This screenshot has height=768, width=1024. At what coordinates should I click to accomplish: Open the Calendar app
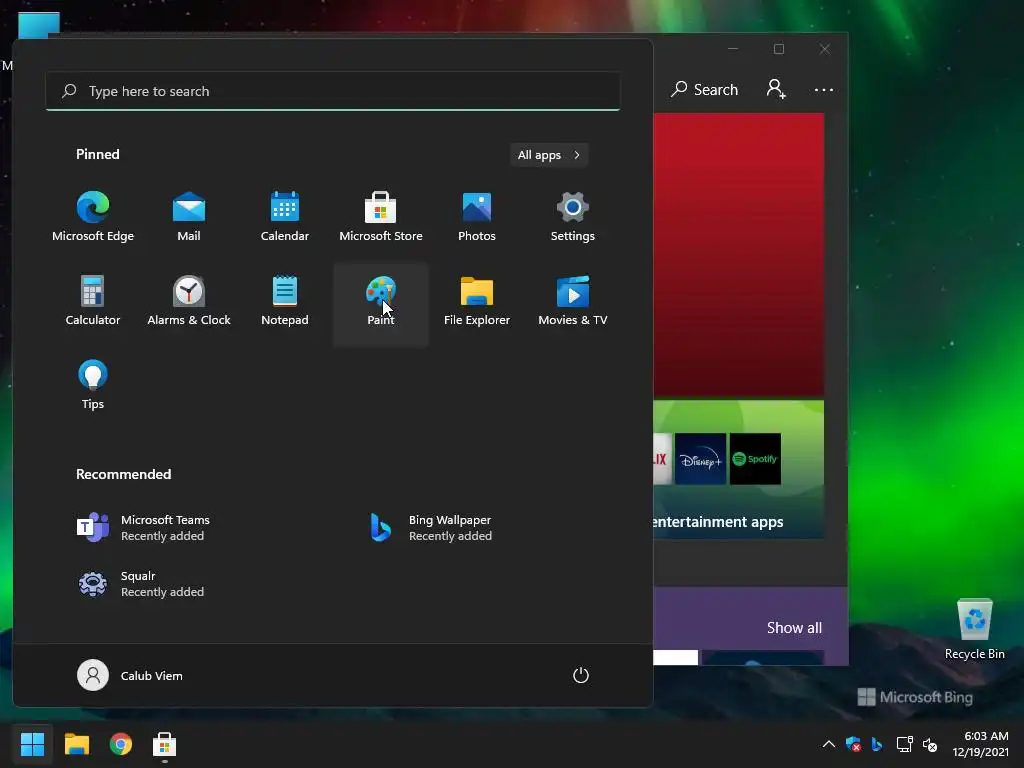pos(285,218)
